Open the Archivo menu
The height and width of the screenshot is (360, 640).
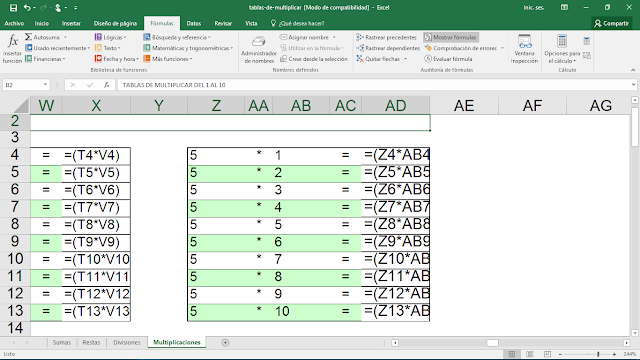coord(14,23)
